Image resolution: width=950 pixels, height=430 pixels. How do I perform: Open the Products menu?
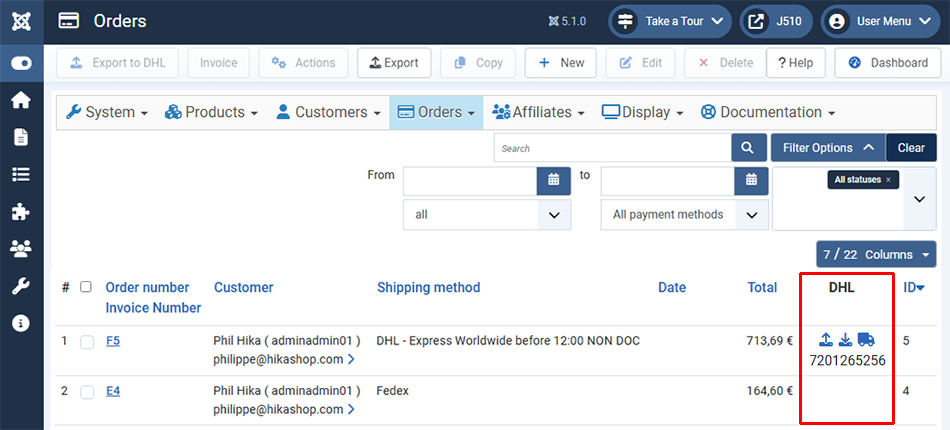[211, 112]
